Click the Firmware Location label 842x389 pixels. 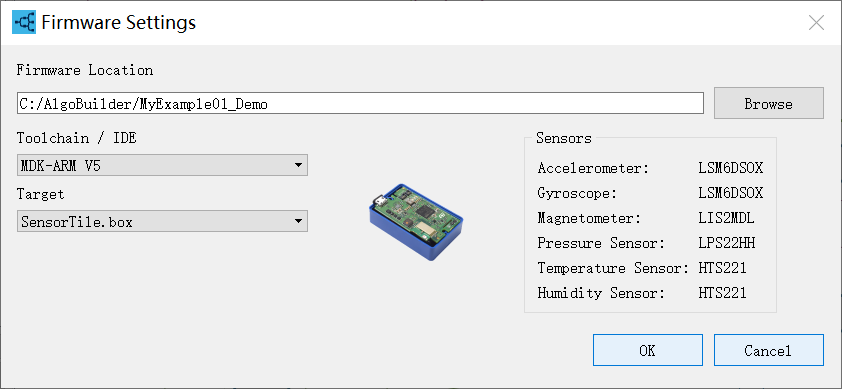click(x=85, y=70)
